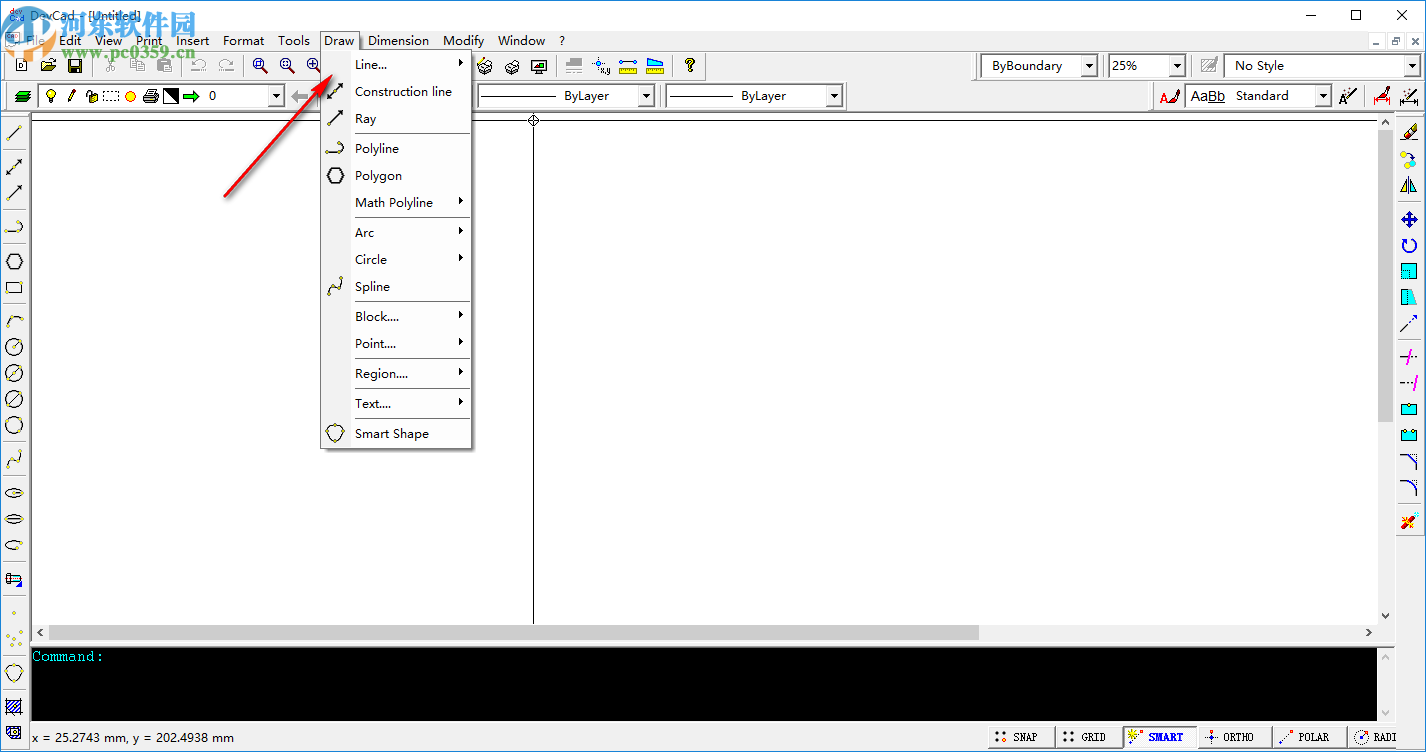This screenshot has height=752, width=1426.
Task: Choose Polygon from the Draw menu
Action: pos(396,175)
